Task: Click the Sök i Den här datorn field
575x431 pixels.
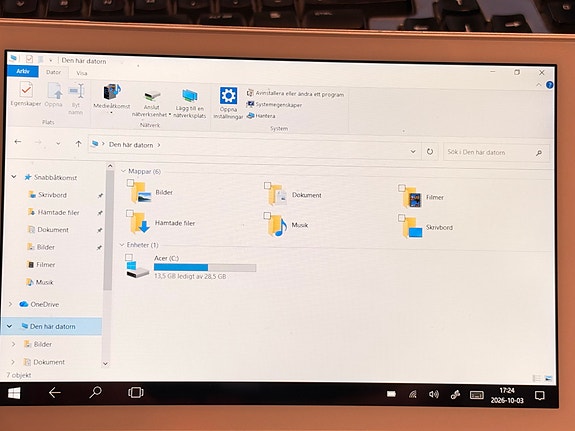Action: [497, 152]
